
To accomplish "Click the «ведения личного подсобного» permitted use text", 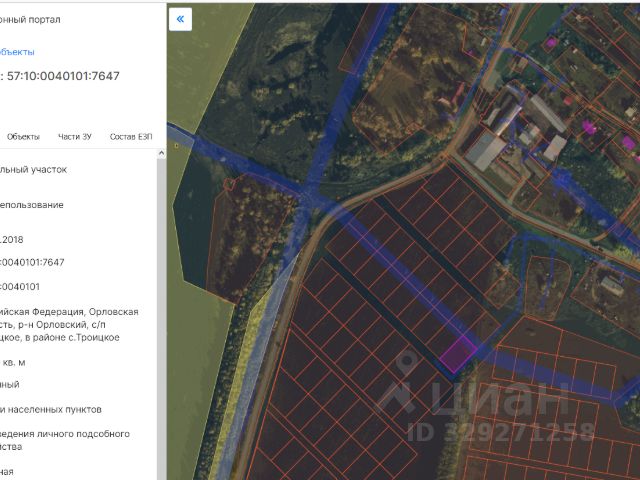I will coord(65,434).
